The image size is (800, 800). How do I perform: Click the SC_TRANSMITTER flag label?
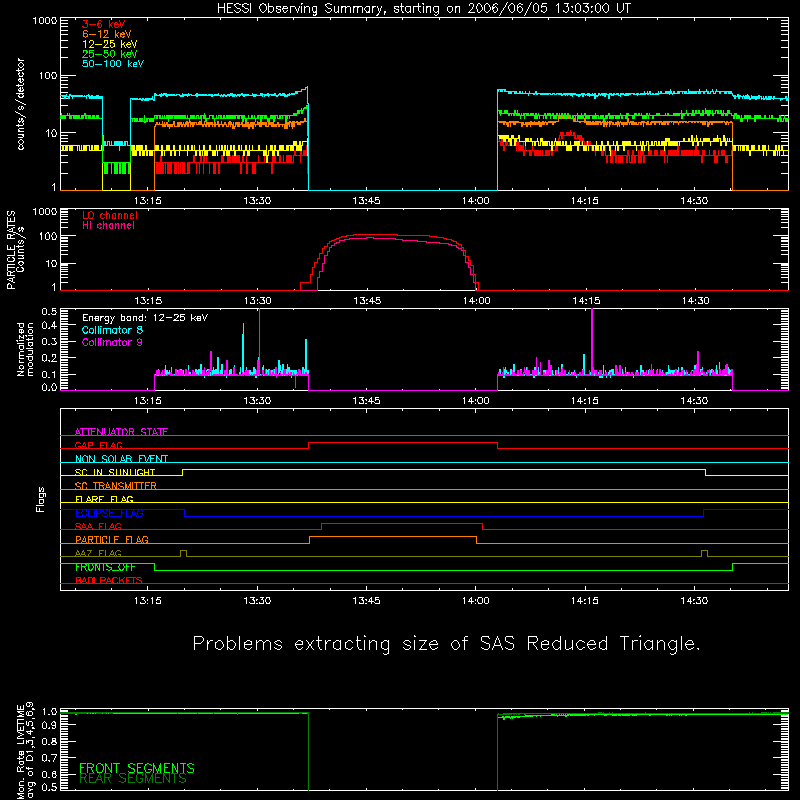[115, 486]
